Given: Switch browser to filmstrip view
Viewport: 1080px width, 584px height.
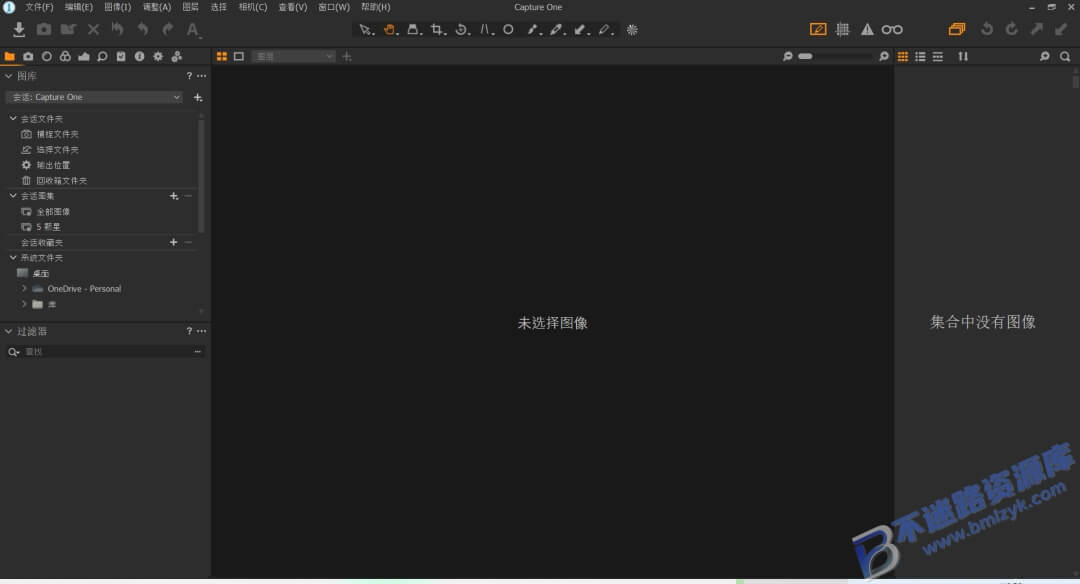Looking at the screenshot, I should click(x=938, y=56).
